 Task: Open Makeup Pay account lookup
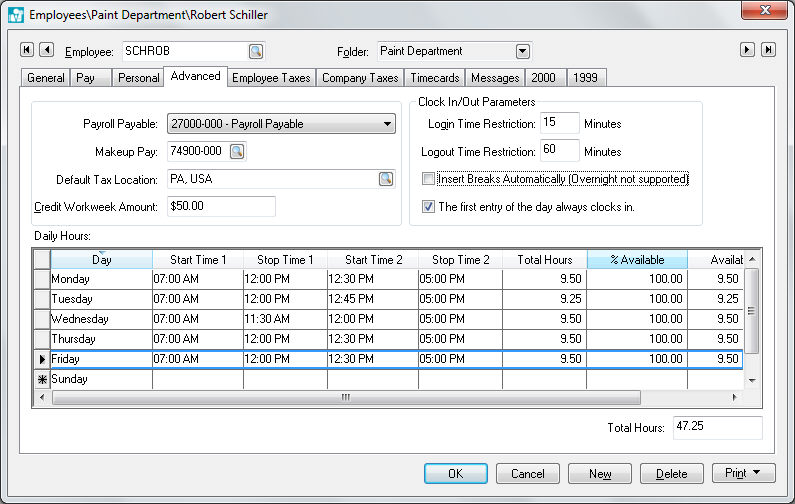(x=237, y=152)
